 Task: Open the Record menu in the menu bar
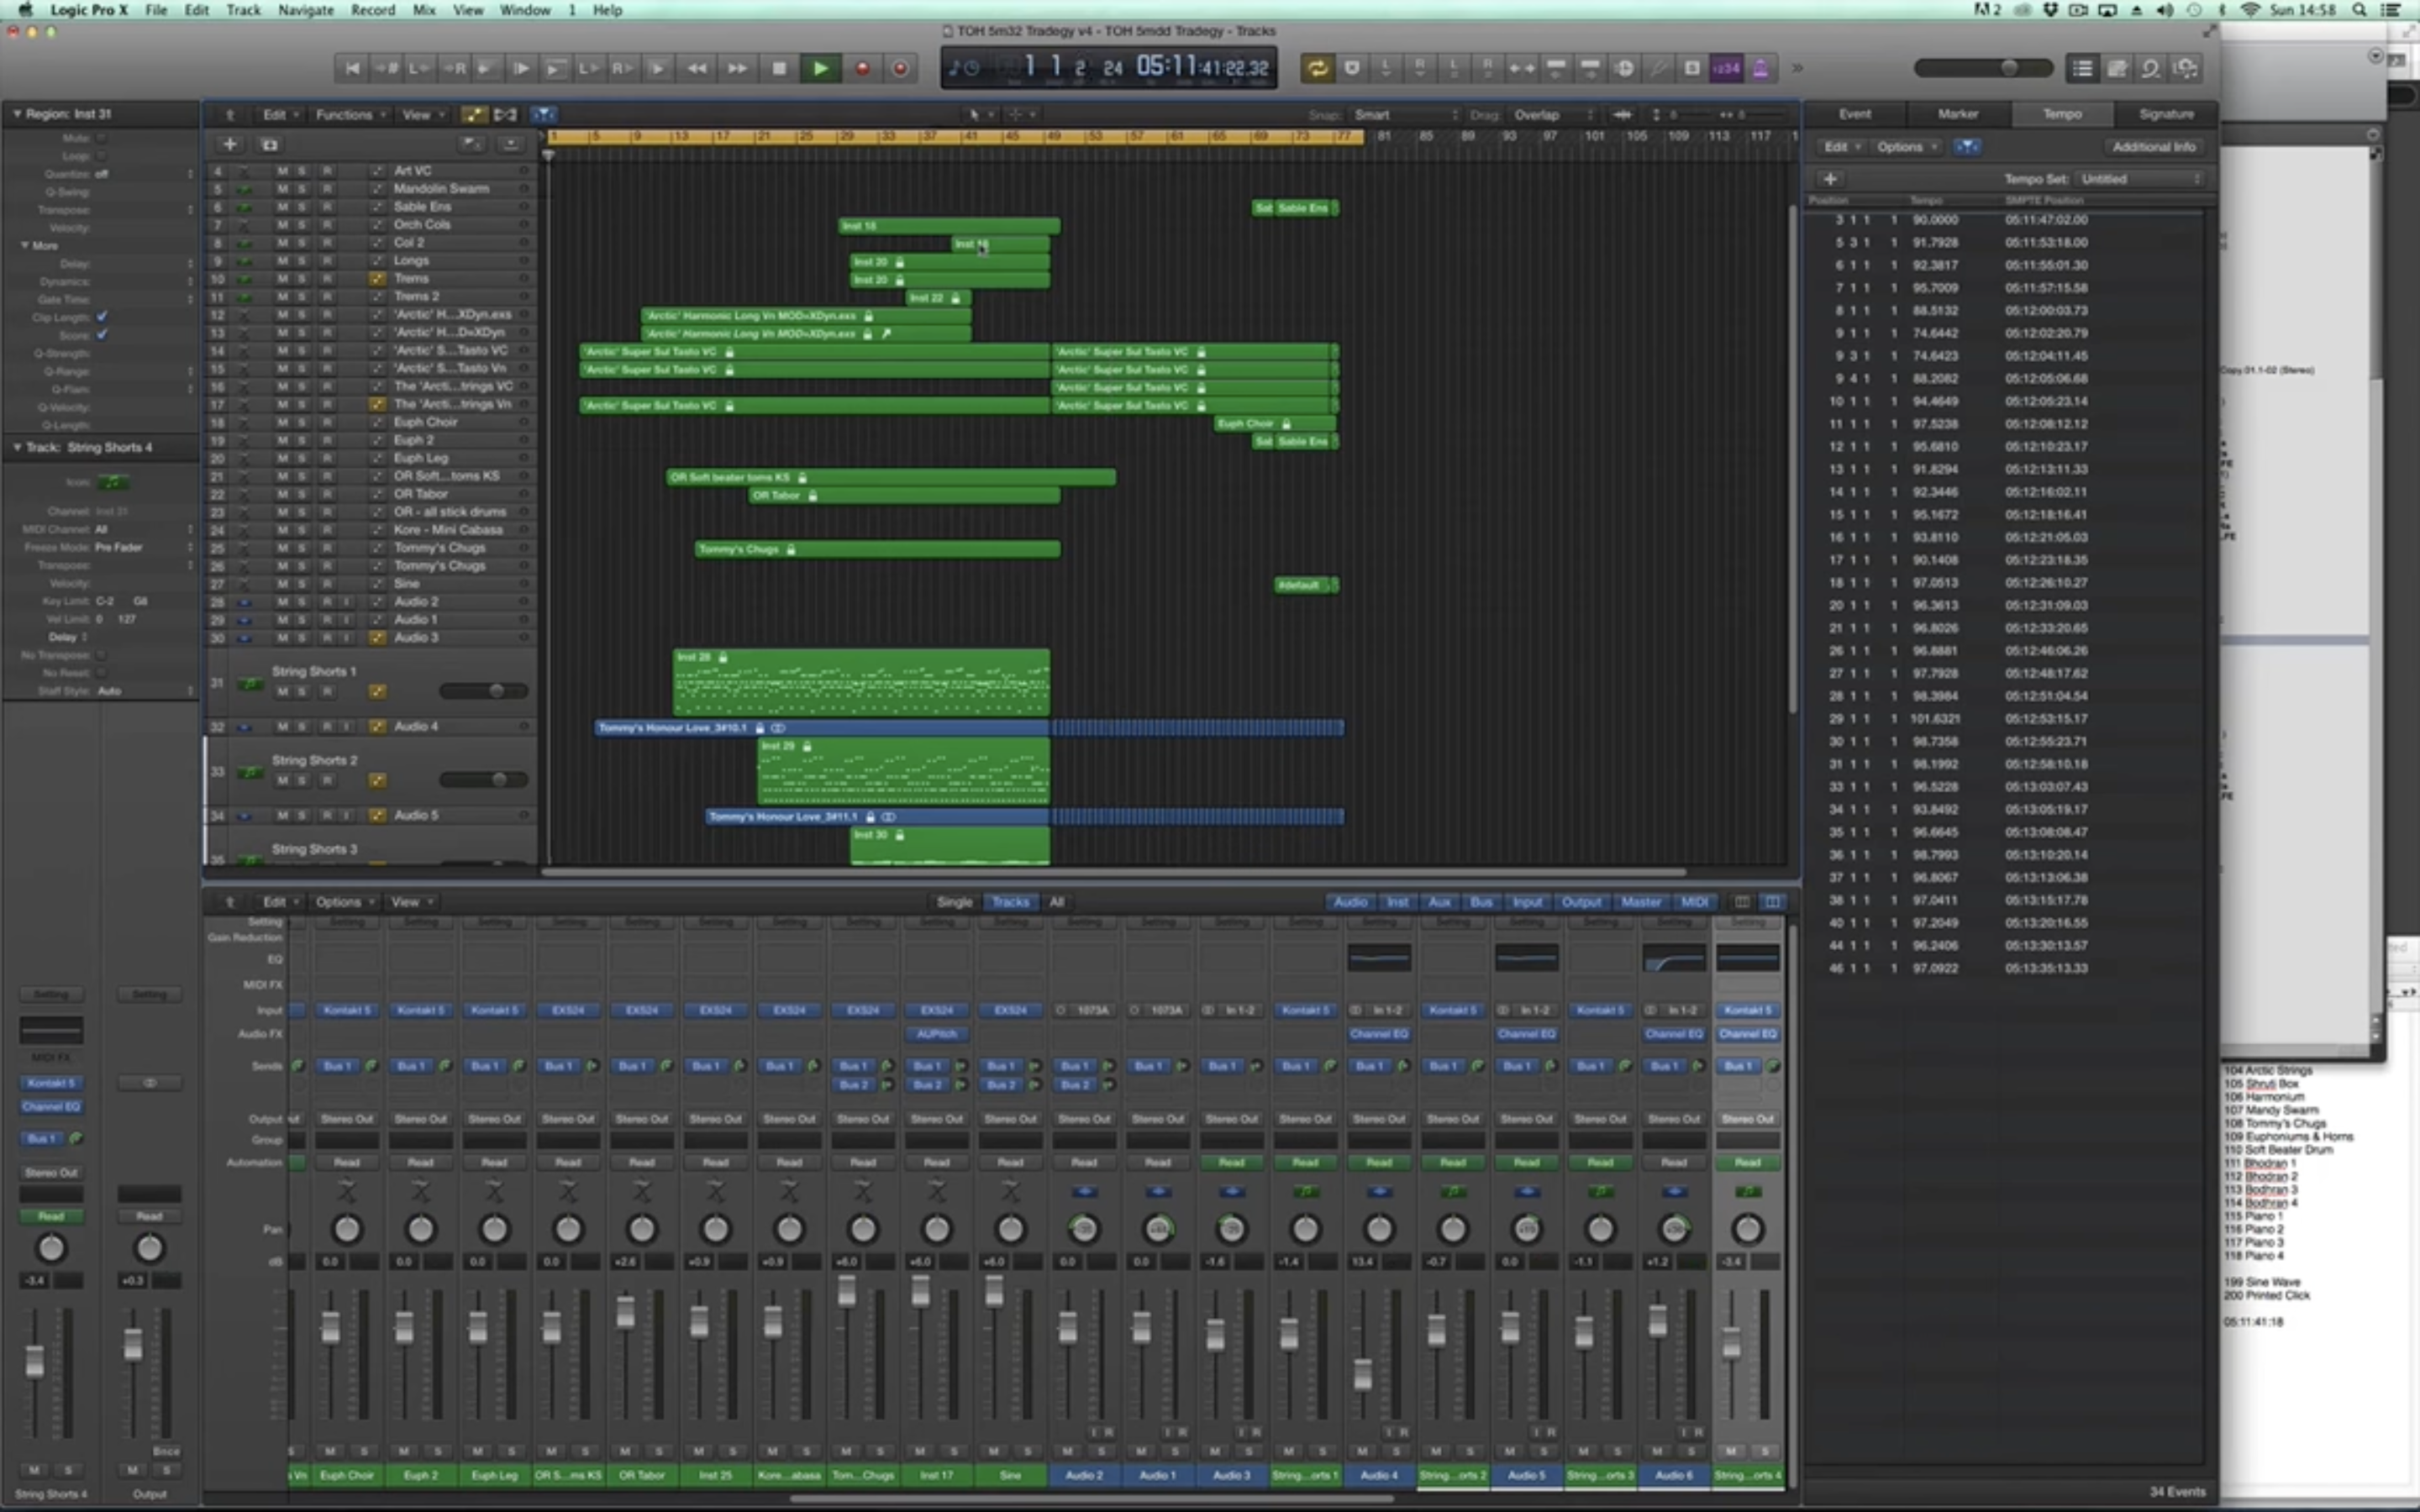click(371, 10)
